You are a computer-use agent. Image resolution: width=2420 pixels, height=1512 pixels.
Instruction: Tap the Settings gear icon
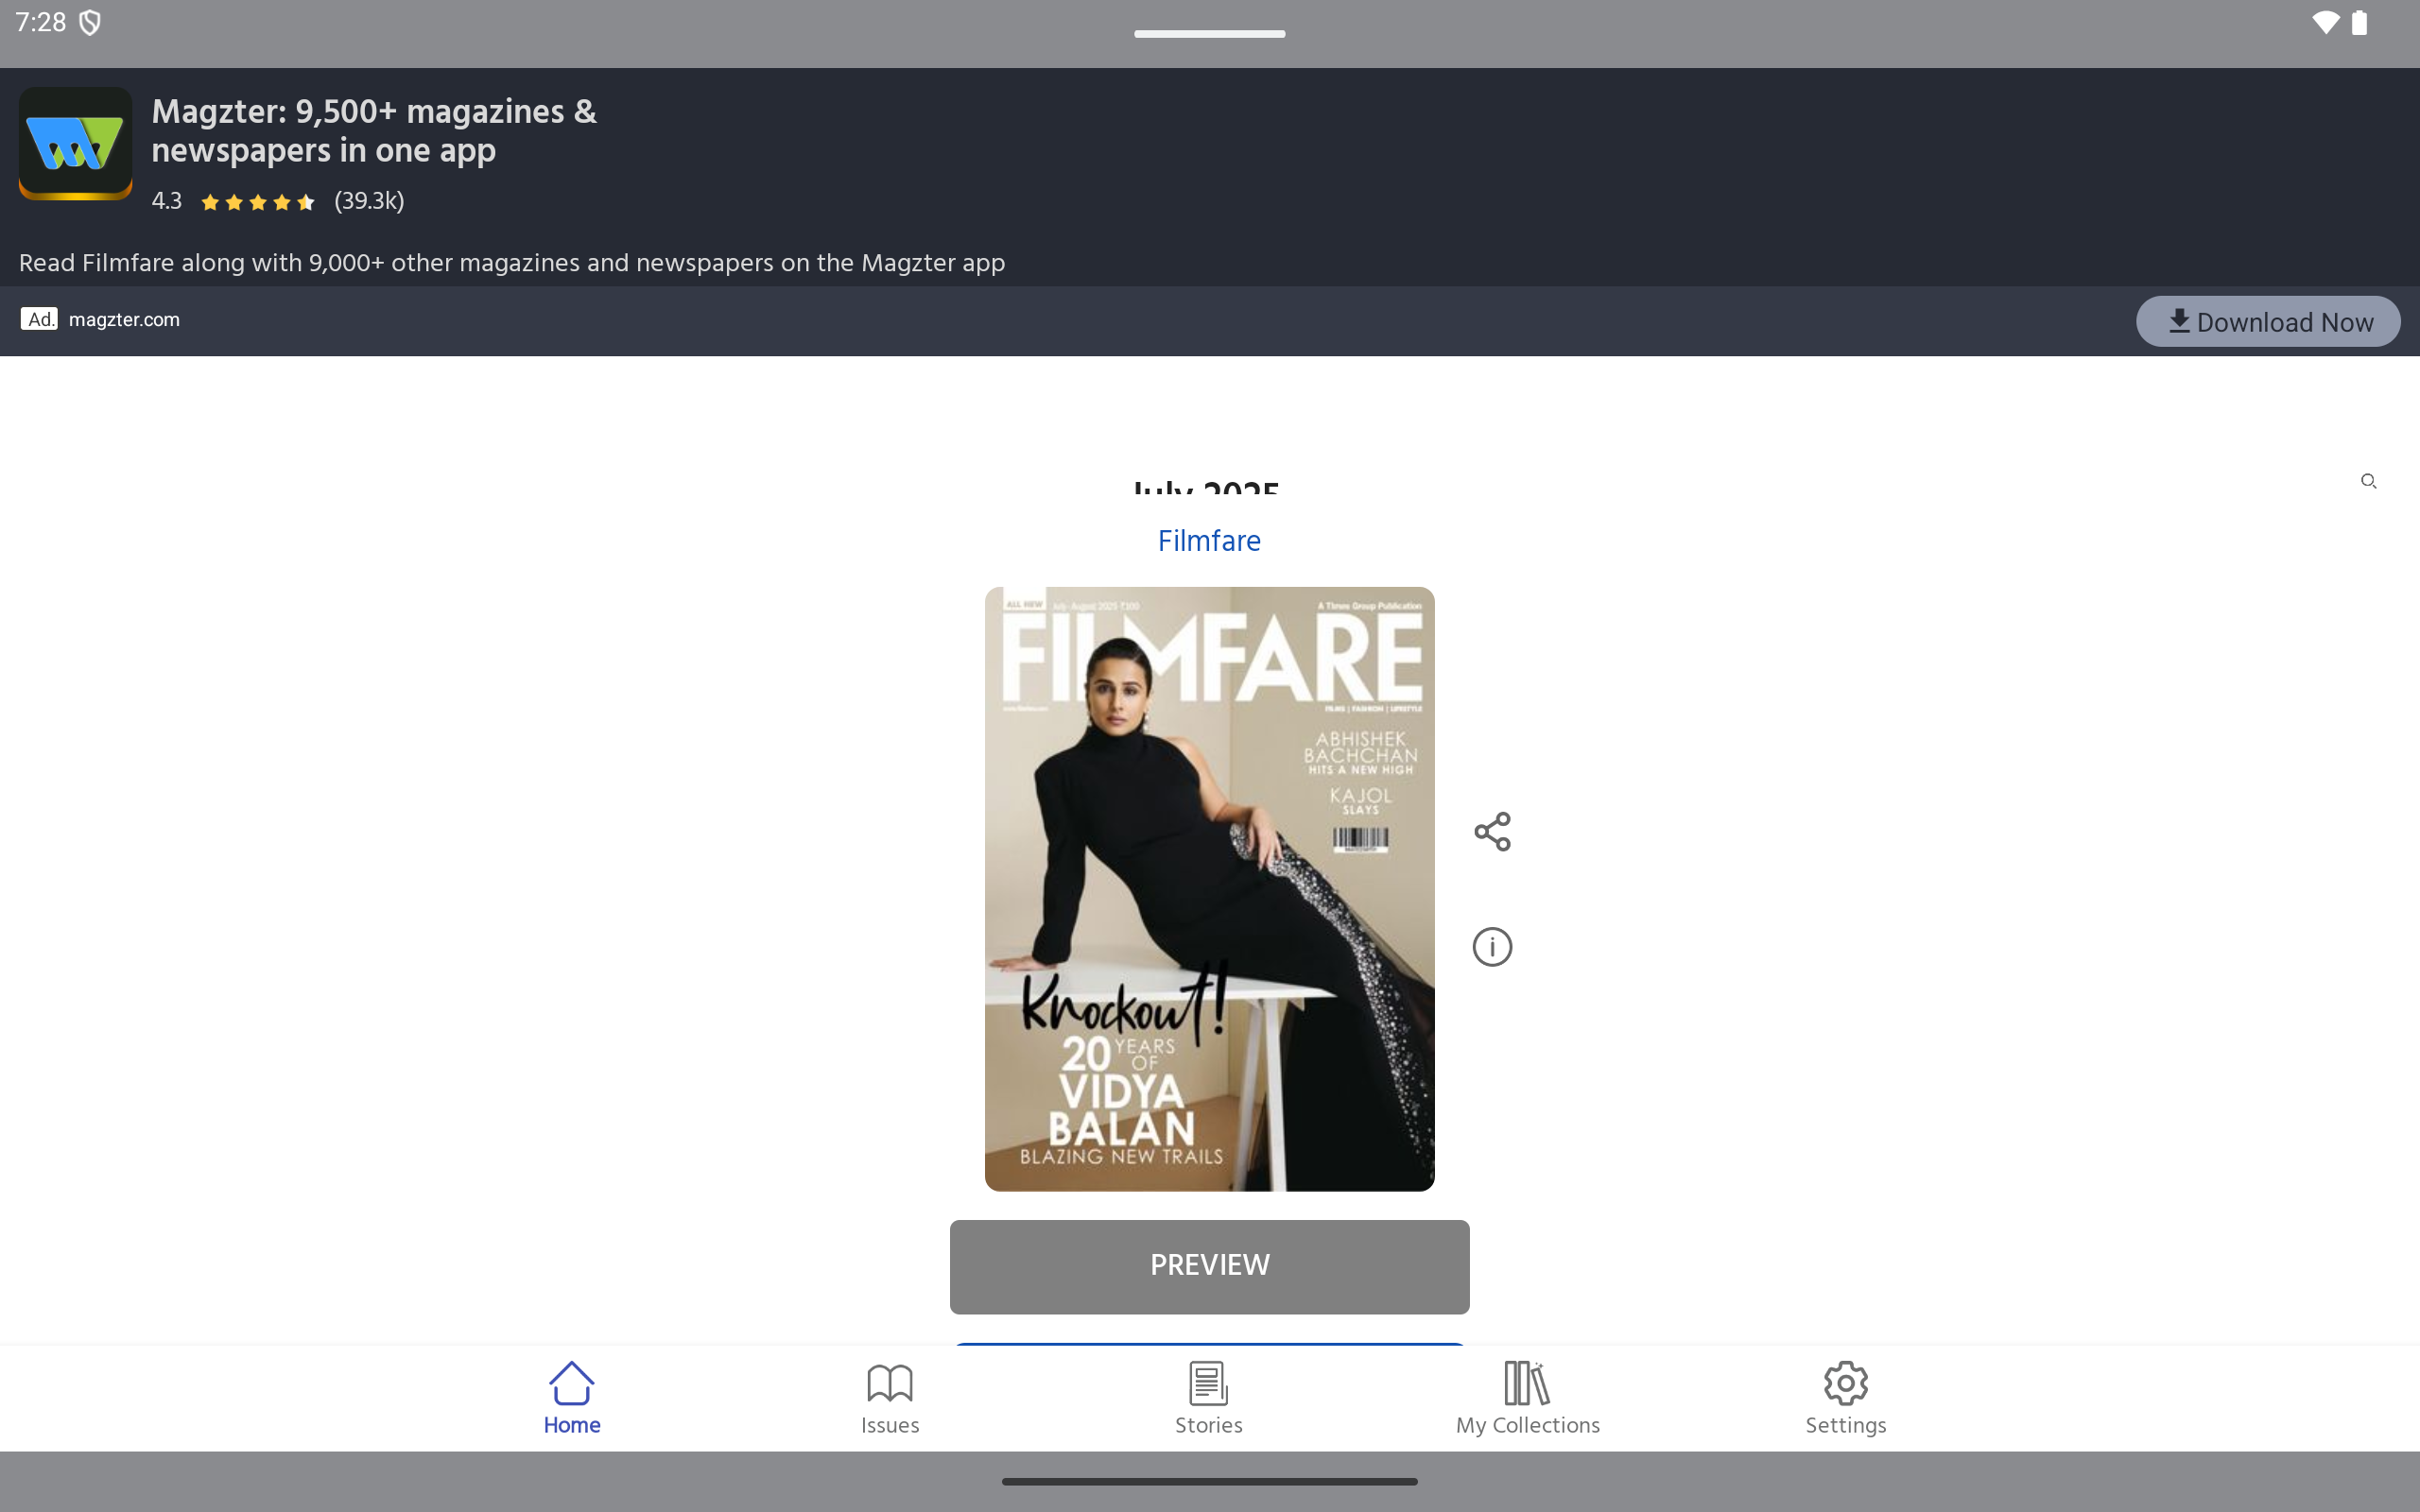coord(1845,1383)
